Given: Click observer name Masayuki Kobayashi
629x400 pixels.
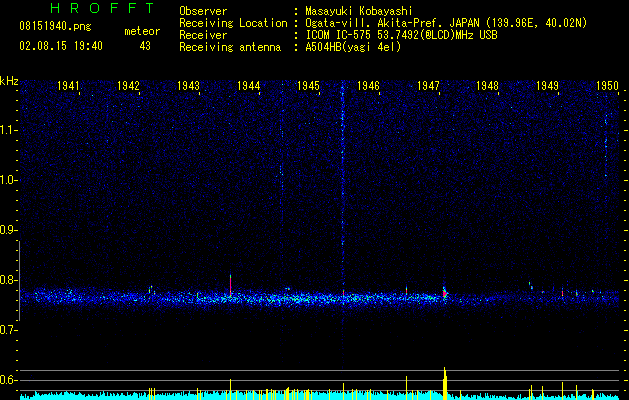Looking at the screenshot, I should 359,11.
